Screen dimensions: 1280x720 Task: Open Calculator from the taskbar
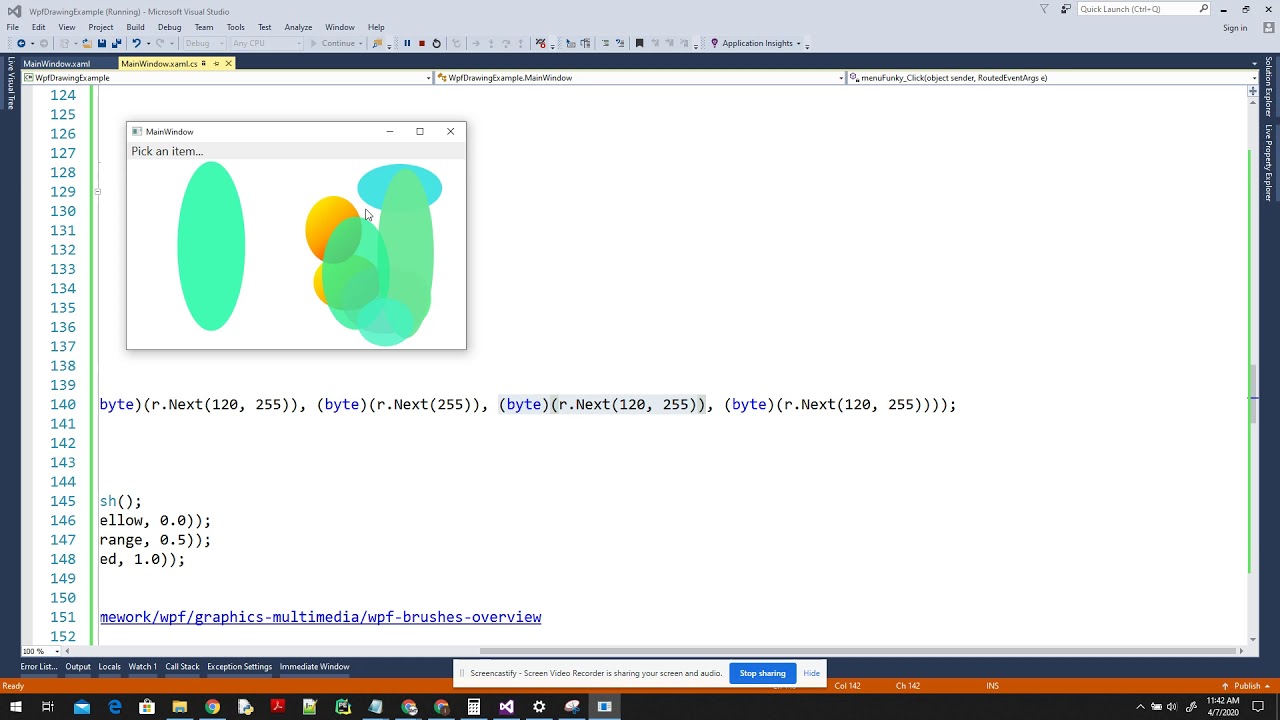click(x=474, y=707)
